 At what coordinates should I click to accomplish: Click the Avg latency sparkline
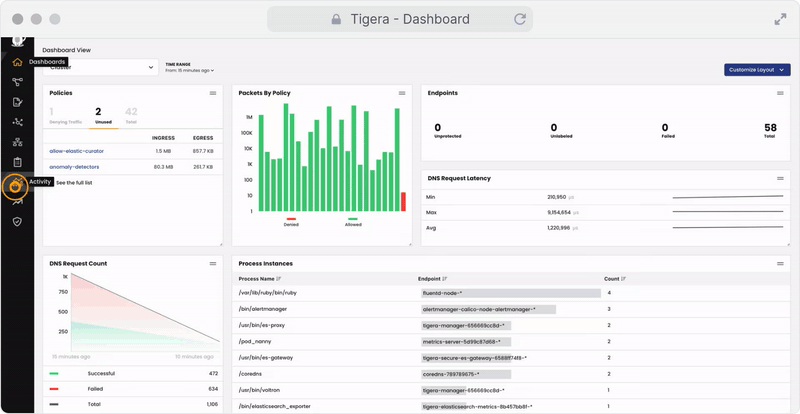[728, 227]
